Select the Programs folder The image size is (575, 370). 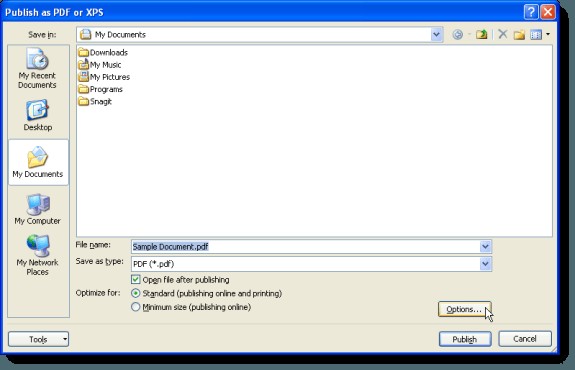100,89
